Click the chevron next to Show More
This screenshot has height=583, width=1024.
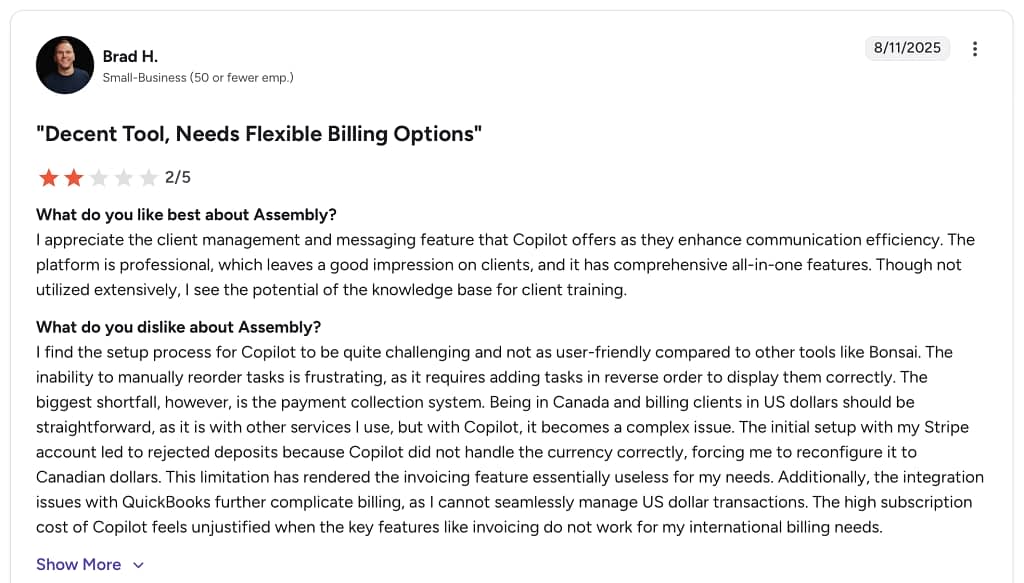(138, 565)
